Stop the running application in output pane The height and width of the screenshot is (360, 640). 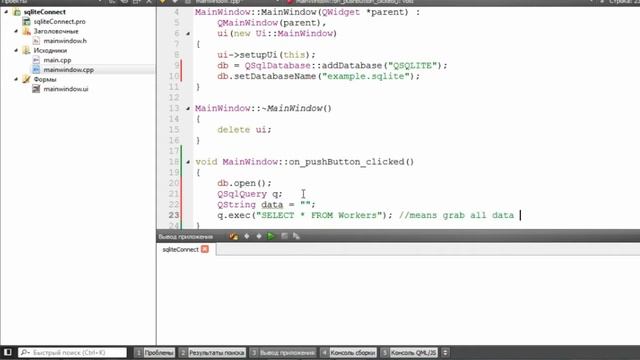(x=284, y=236)
